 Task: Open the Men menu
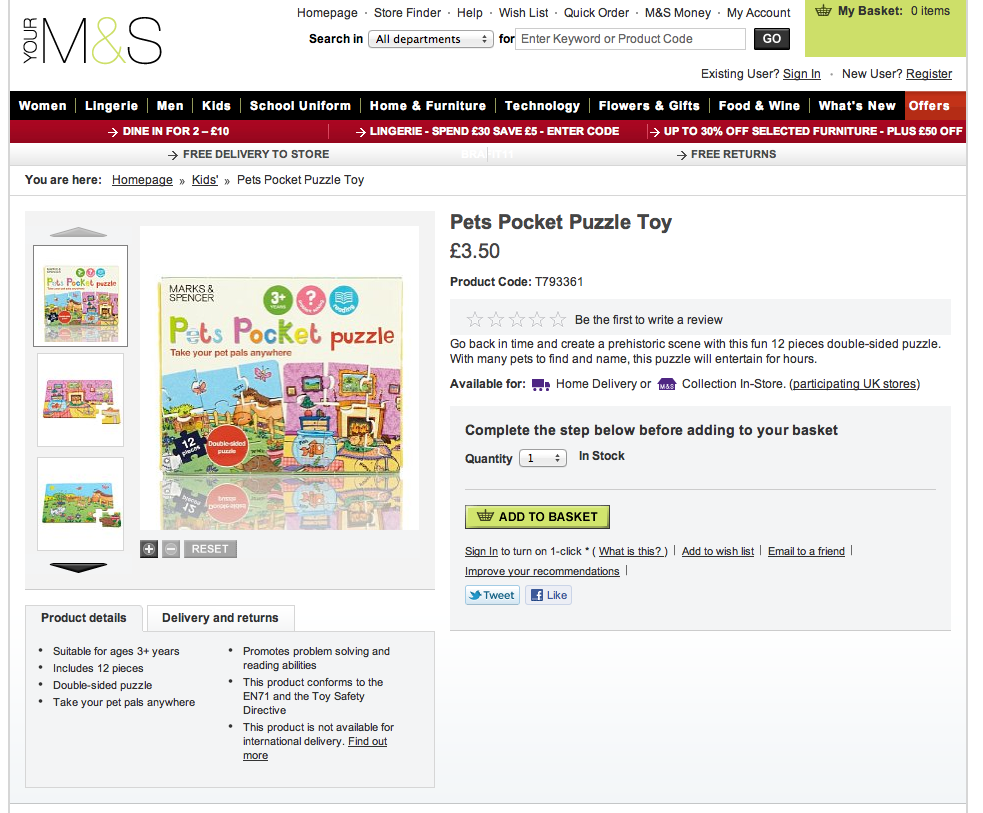tap(170, 106)
